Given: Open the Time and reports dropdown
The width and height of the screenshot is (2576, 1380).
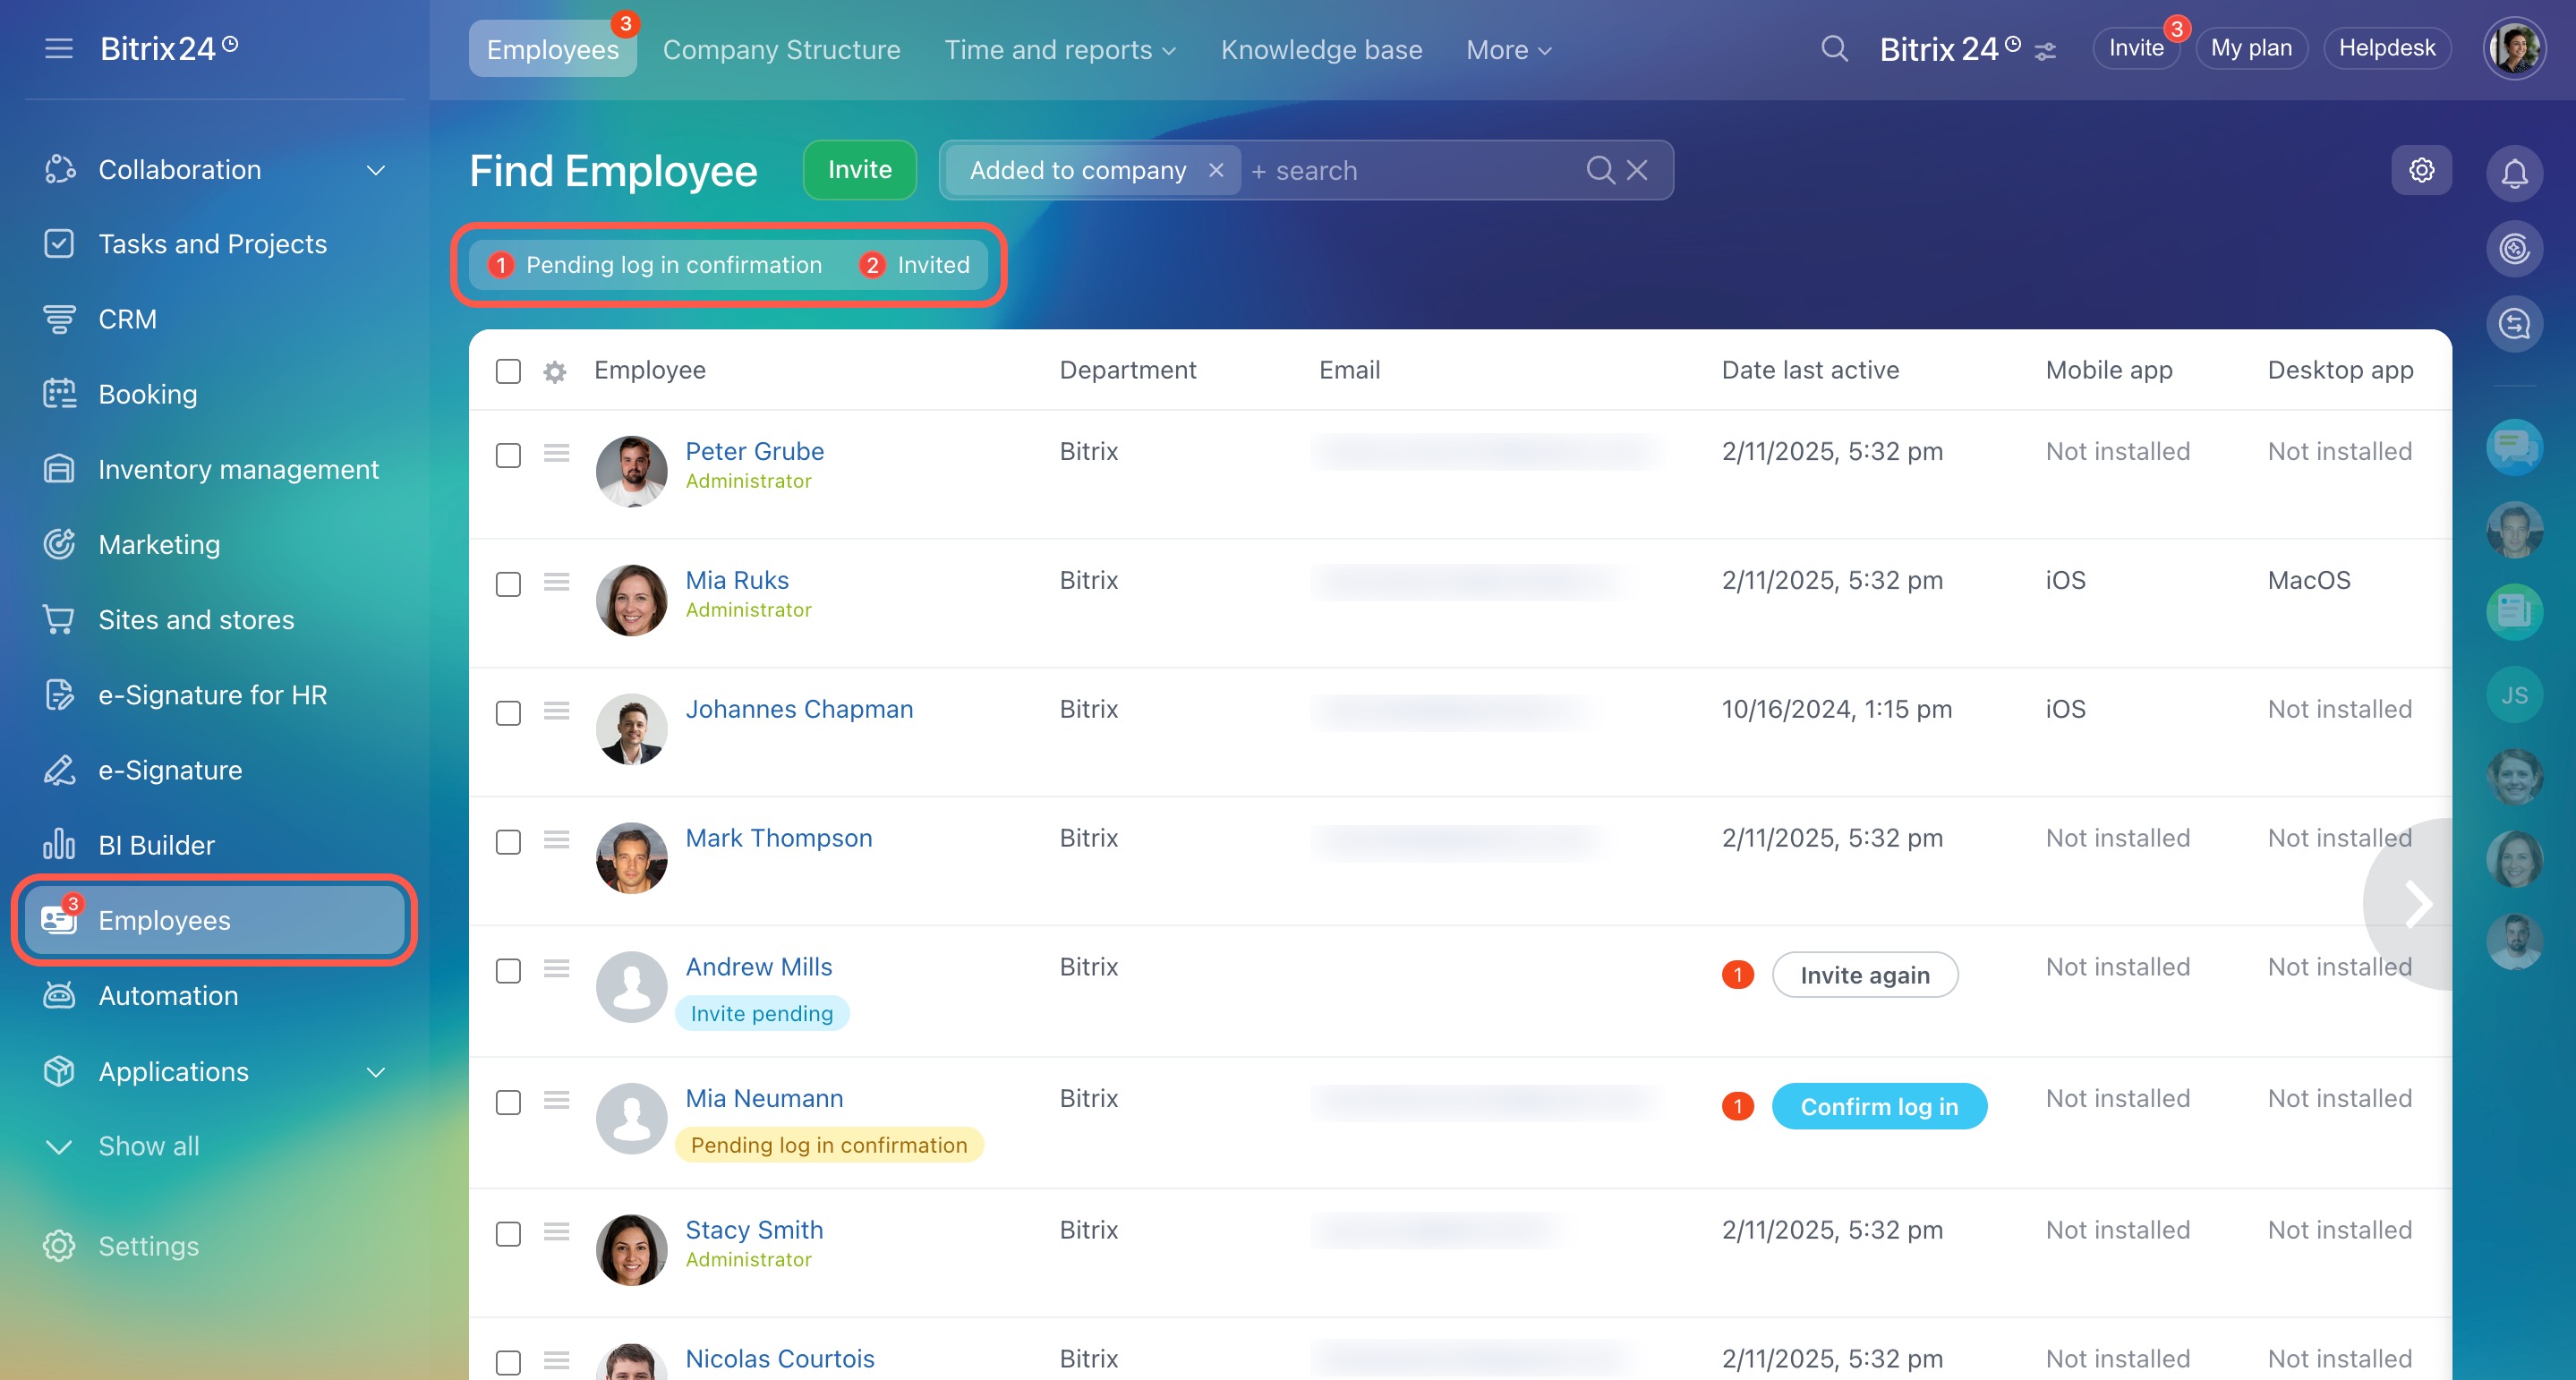Looking at the screenshot, I should pos(1059,50).
